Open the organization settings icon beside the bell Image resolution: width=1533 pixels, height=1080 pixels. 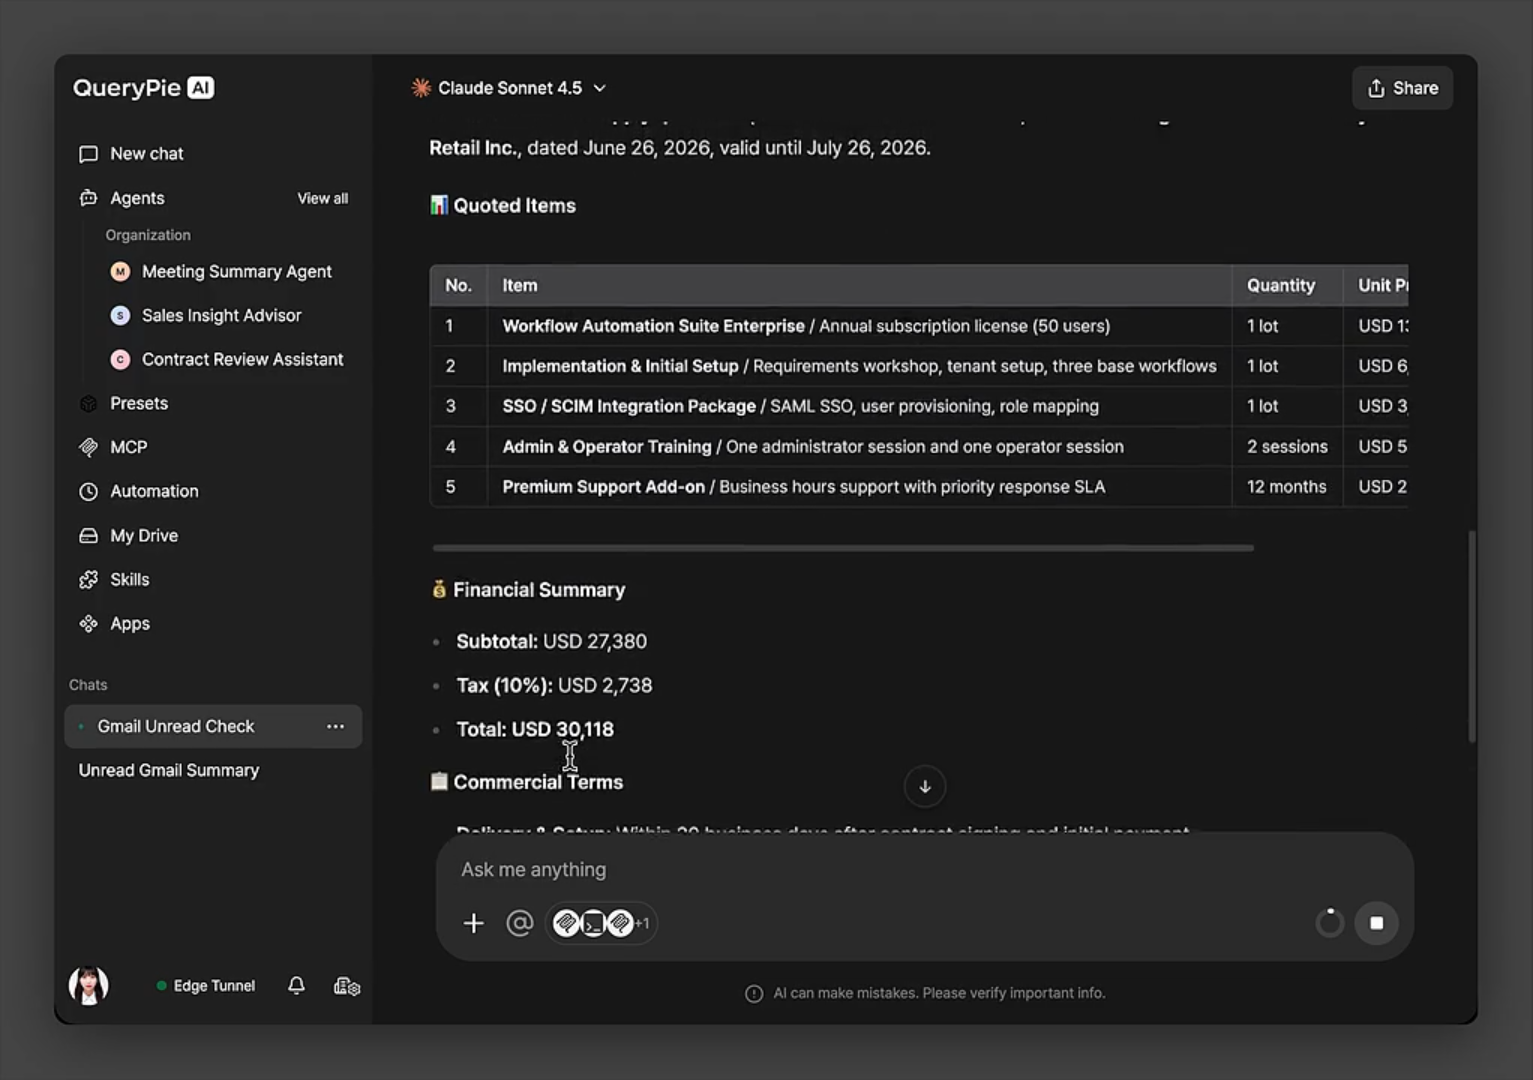click(x=346, y=986)
